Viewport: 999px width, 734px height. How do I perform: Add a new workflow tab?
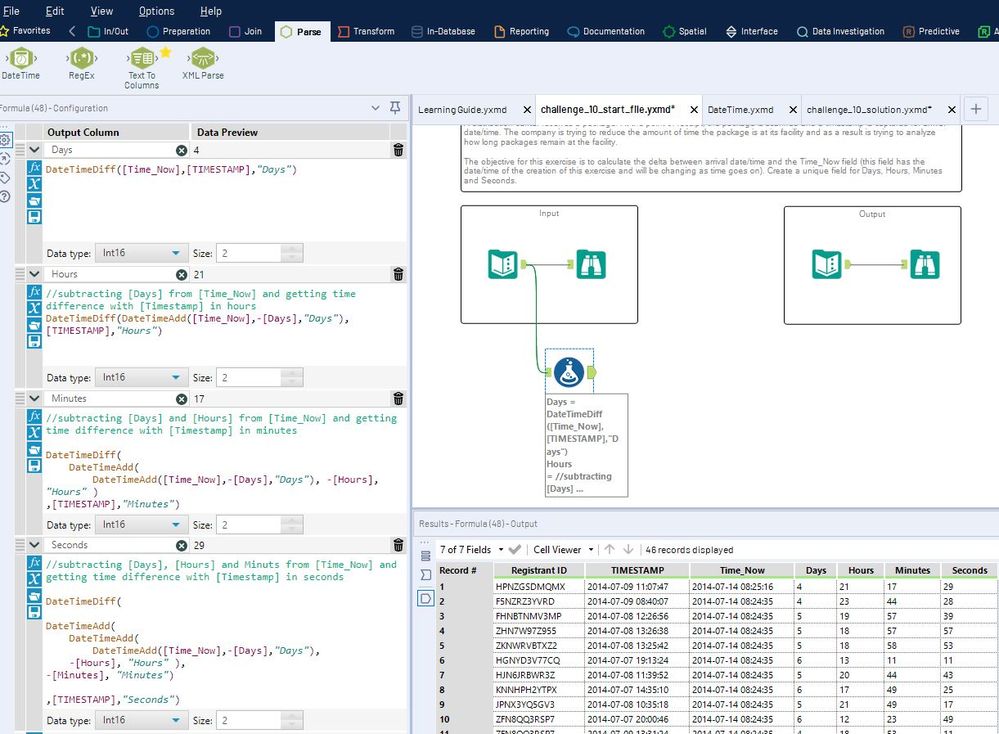coord(976,109)
